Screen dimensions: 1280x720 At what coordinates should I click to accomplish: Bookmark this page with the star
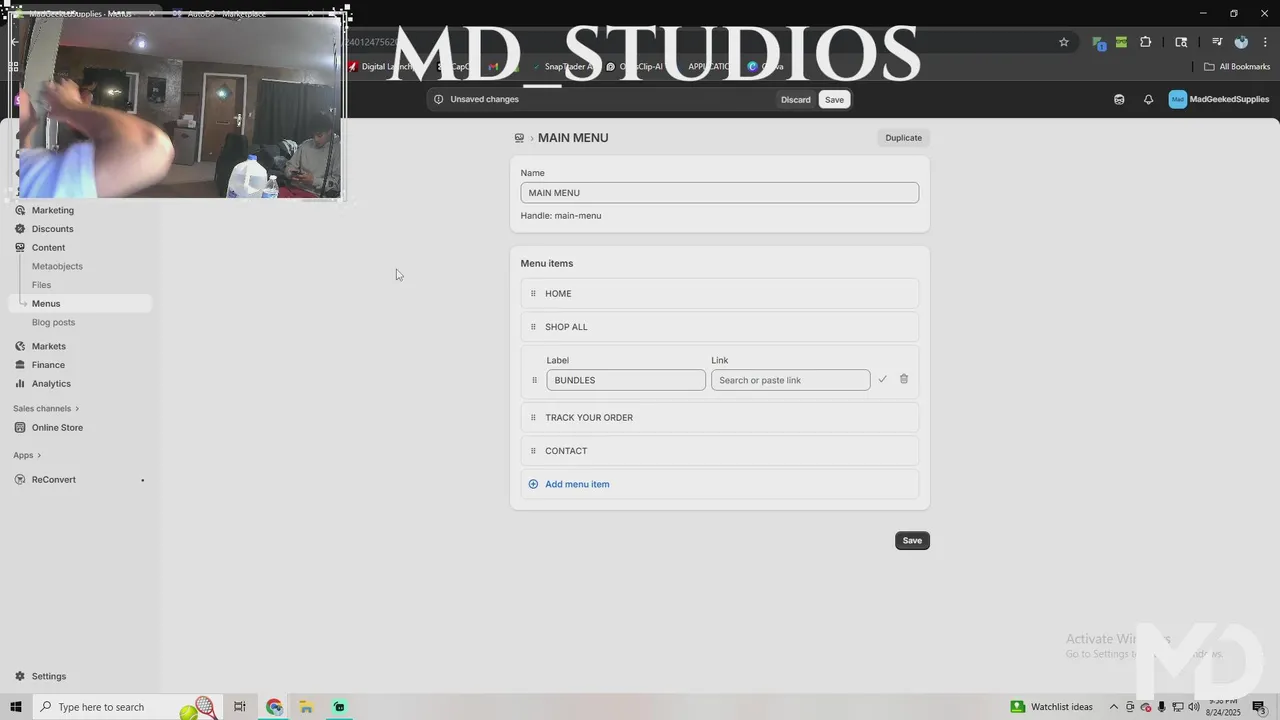point(1064,42)
